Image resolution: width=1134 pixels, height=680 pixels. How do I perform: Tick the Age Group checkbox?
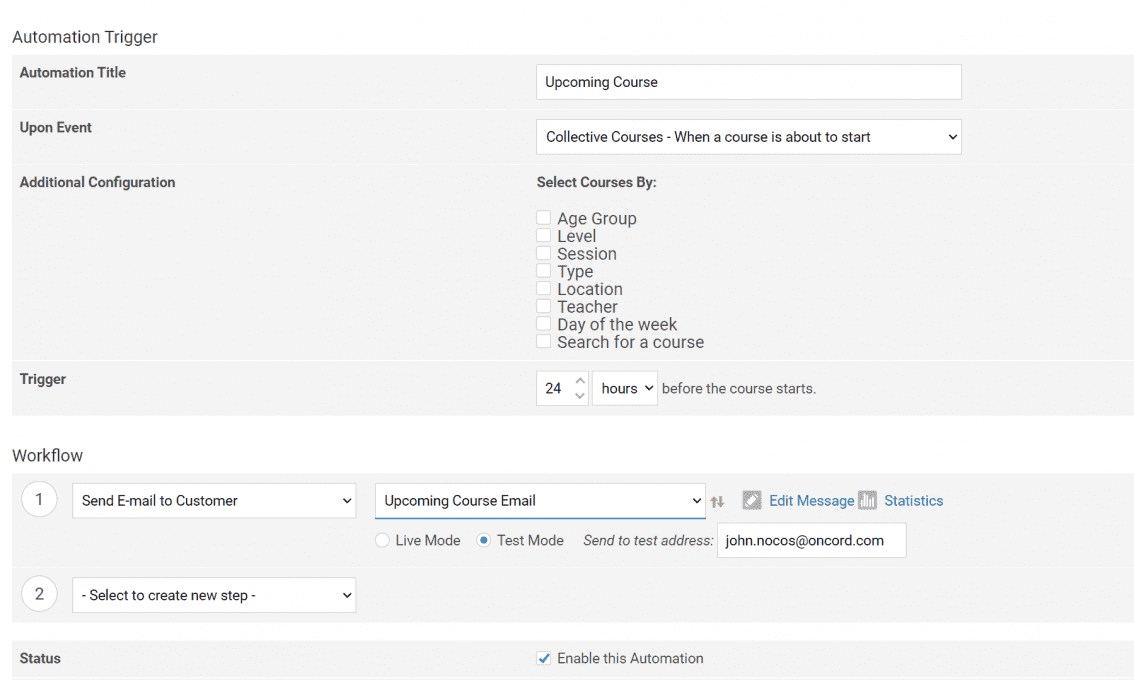click(543, 218)
